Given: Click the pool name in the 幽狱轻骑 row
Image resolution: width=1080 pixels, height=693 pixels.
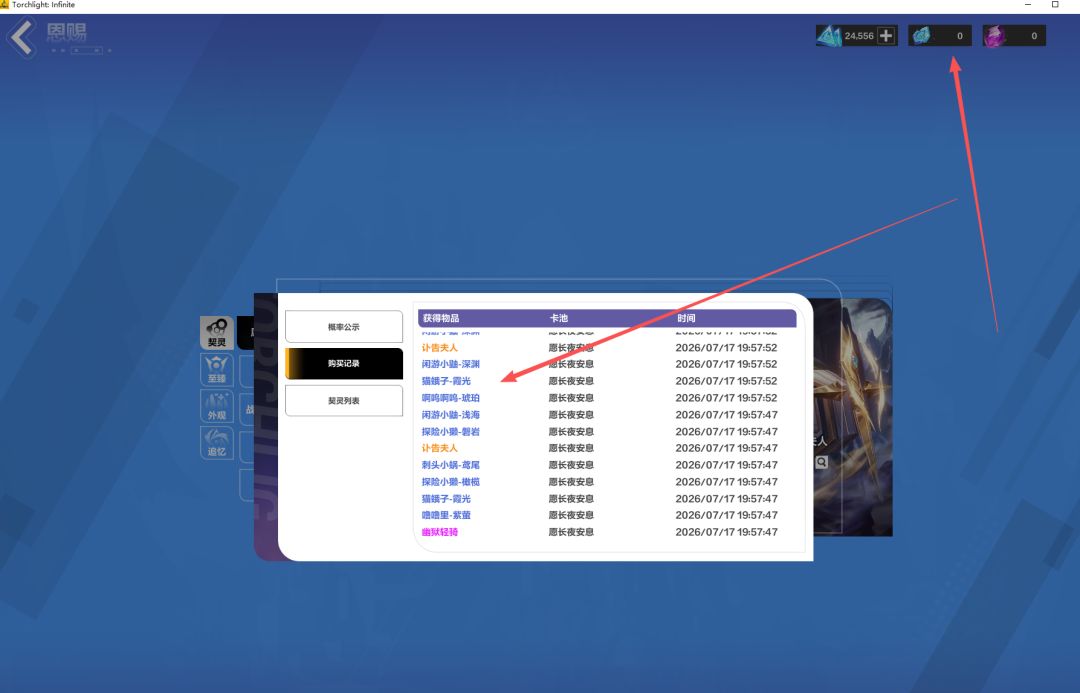Looking at the screenshot, I should click(x=571, y=532).
